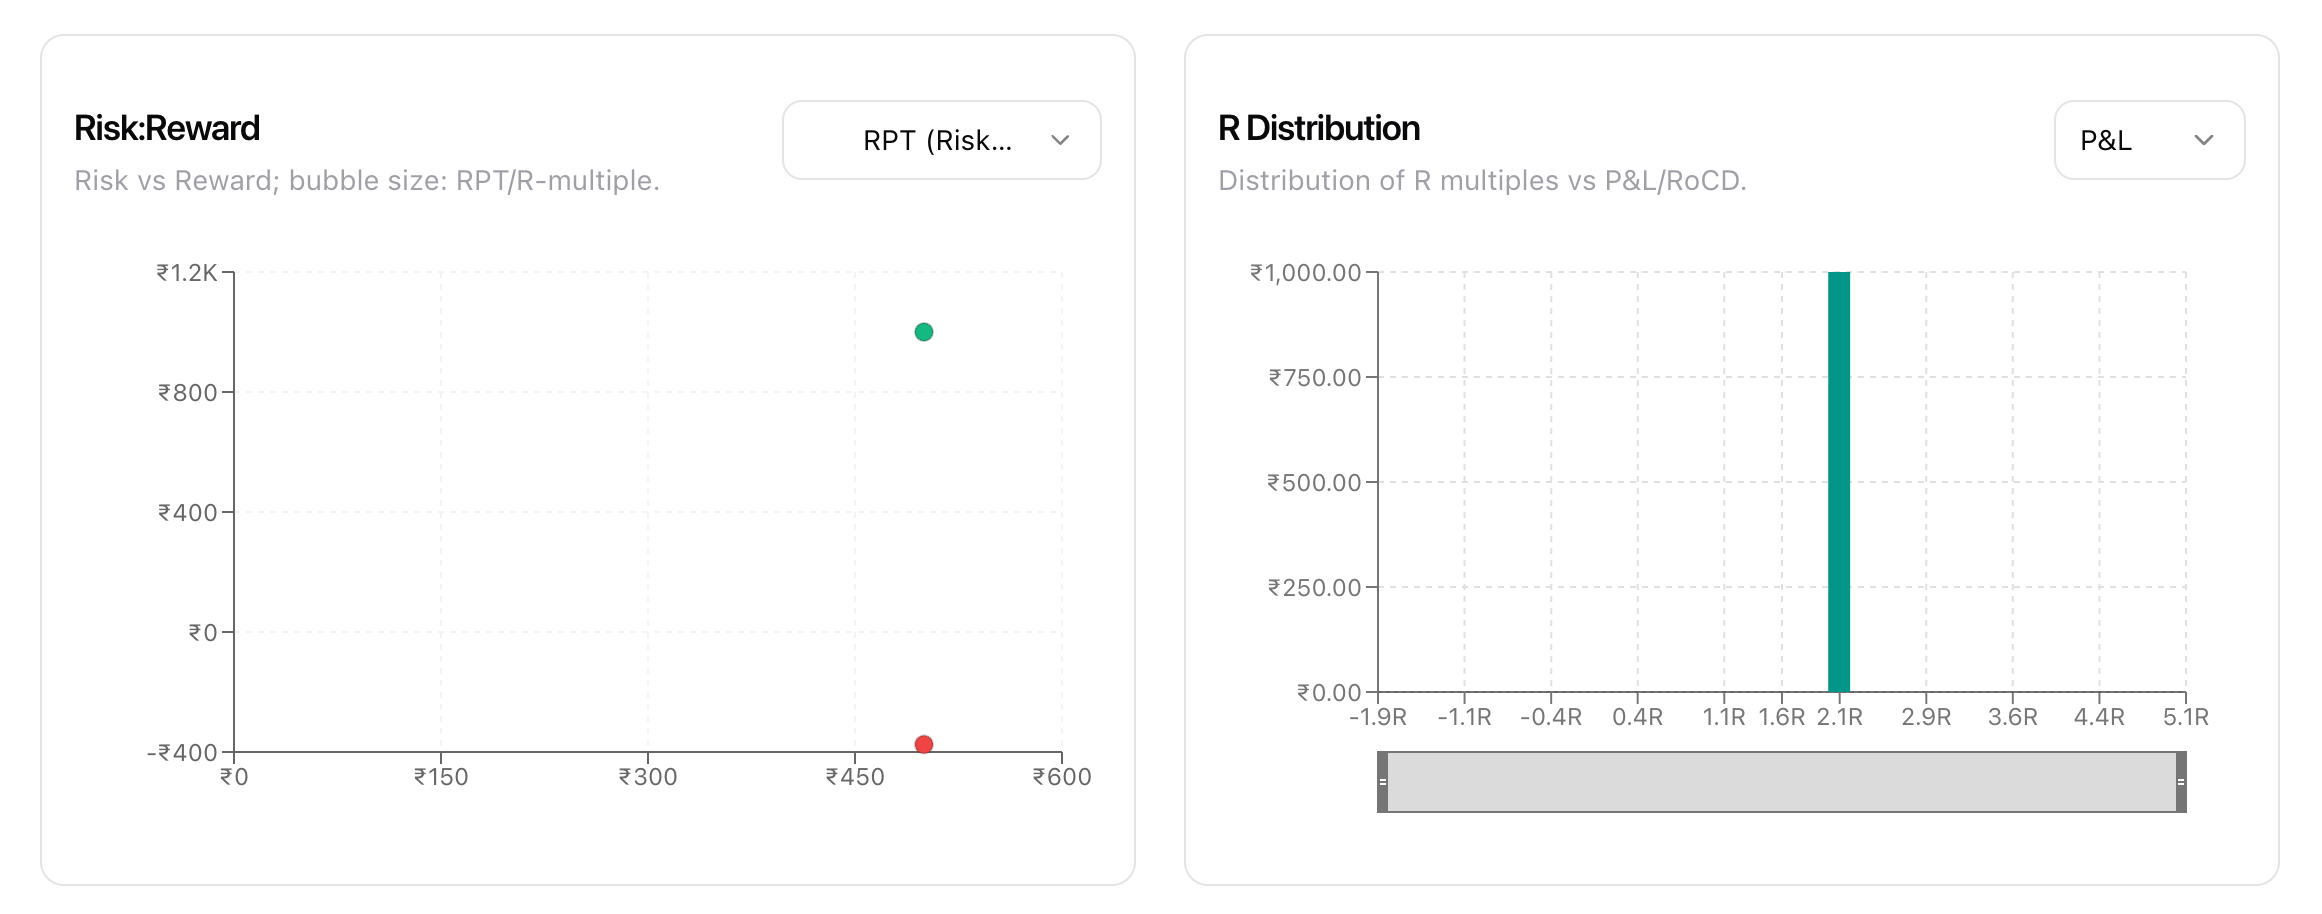
Task: Click the ₹450 label on the x-axis
Action: pyautogui.click(x=855, y=777)
